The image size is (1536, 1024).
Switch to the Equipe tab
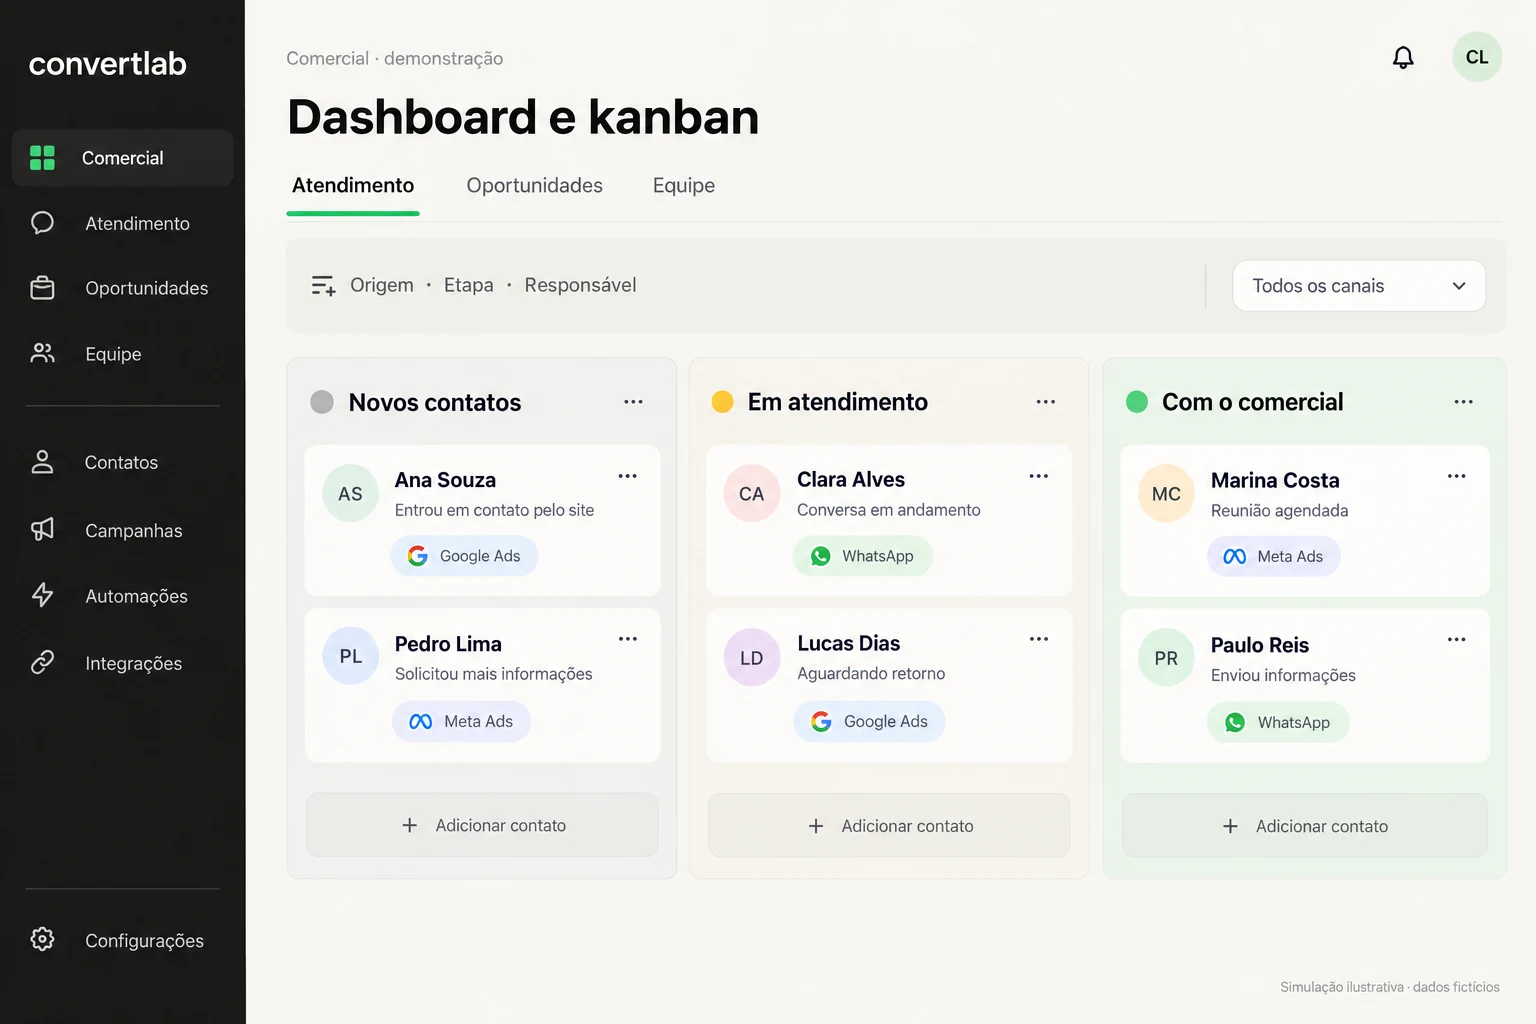point(684,186)
